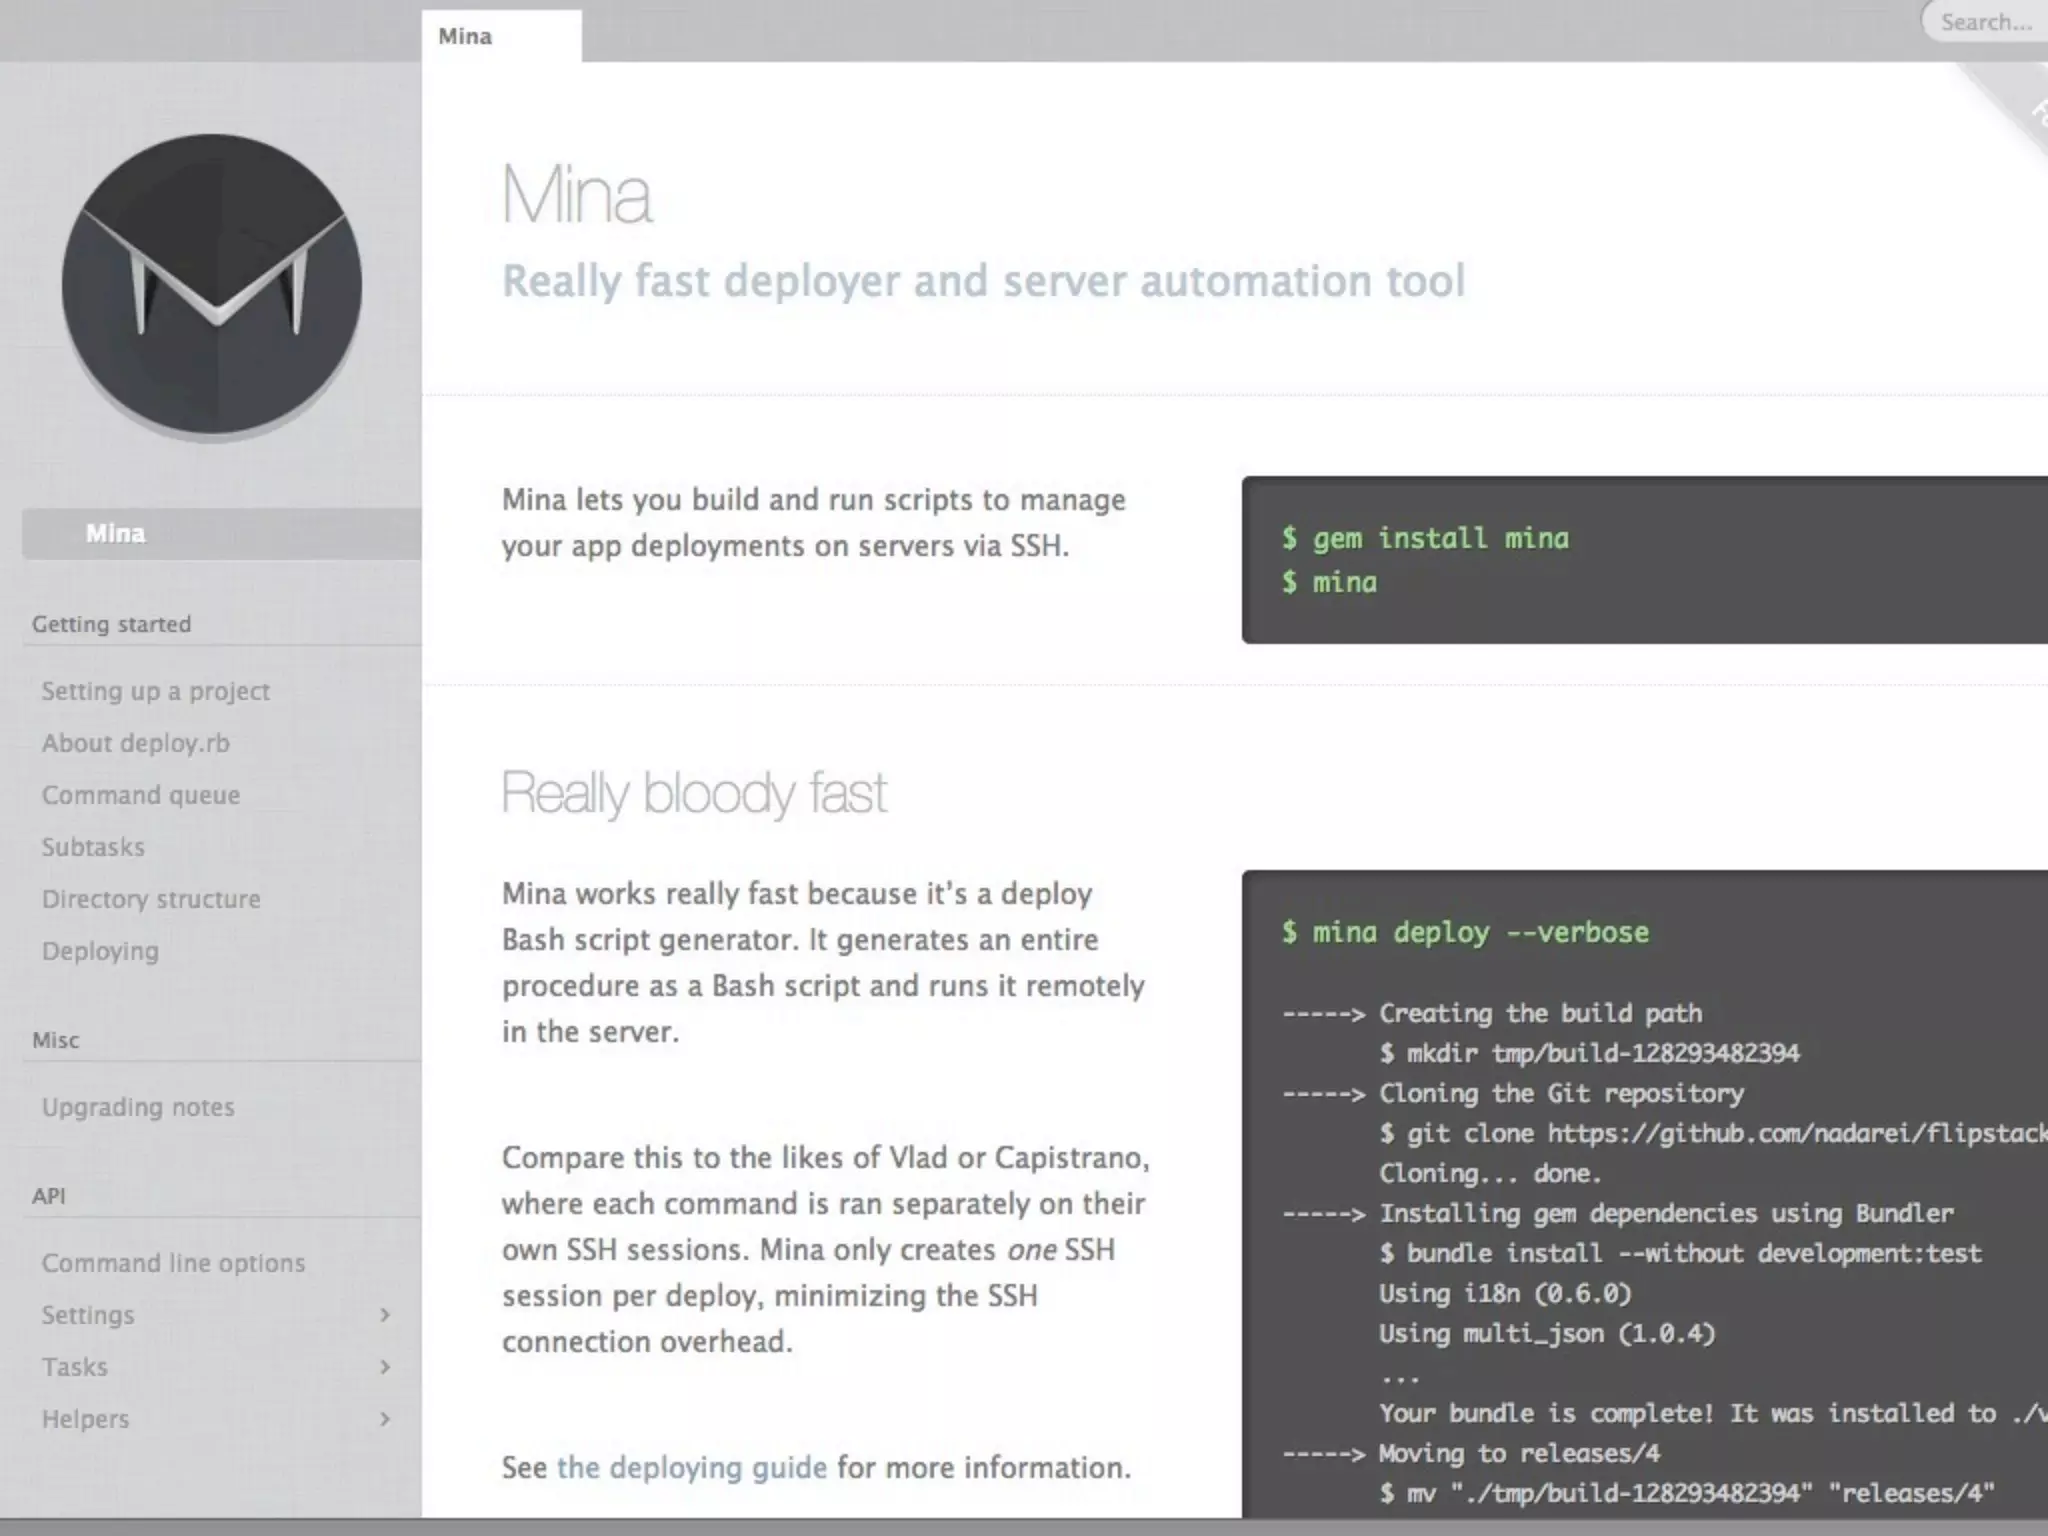2048x1536 pixels.
Task: Open the Settings sidebar entry
Action: tap(87, 1315)
